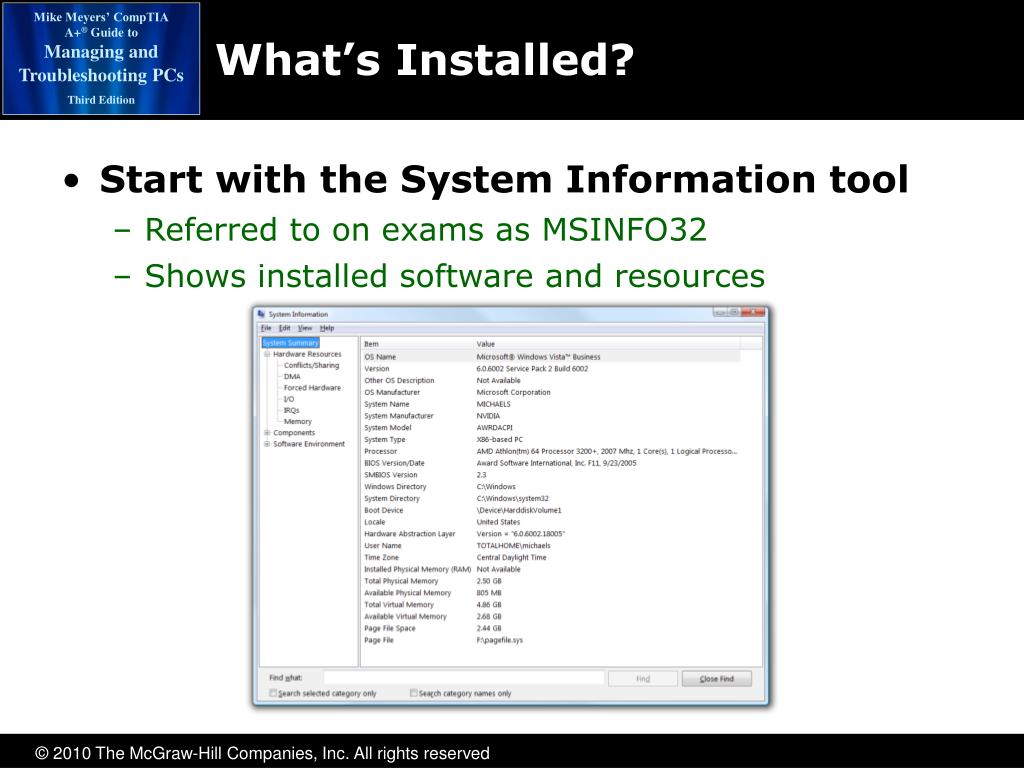This screenshot has height=768, width=1024.
Task: Click the SMBIOS Version row
Action: (x=551, y=475)
